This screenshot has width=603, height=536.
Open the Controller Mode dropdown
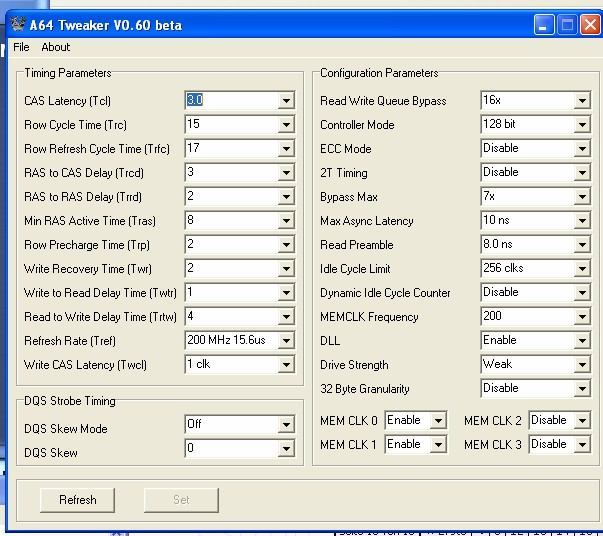582,125
